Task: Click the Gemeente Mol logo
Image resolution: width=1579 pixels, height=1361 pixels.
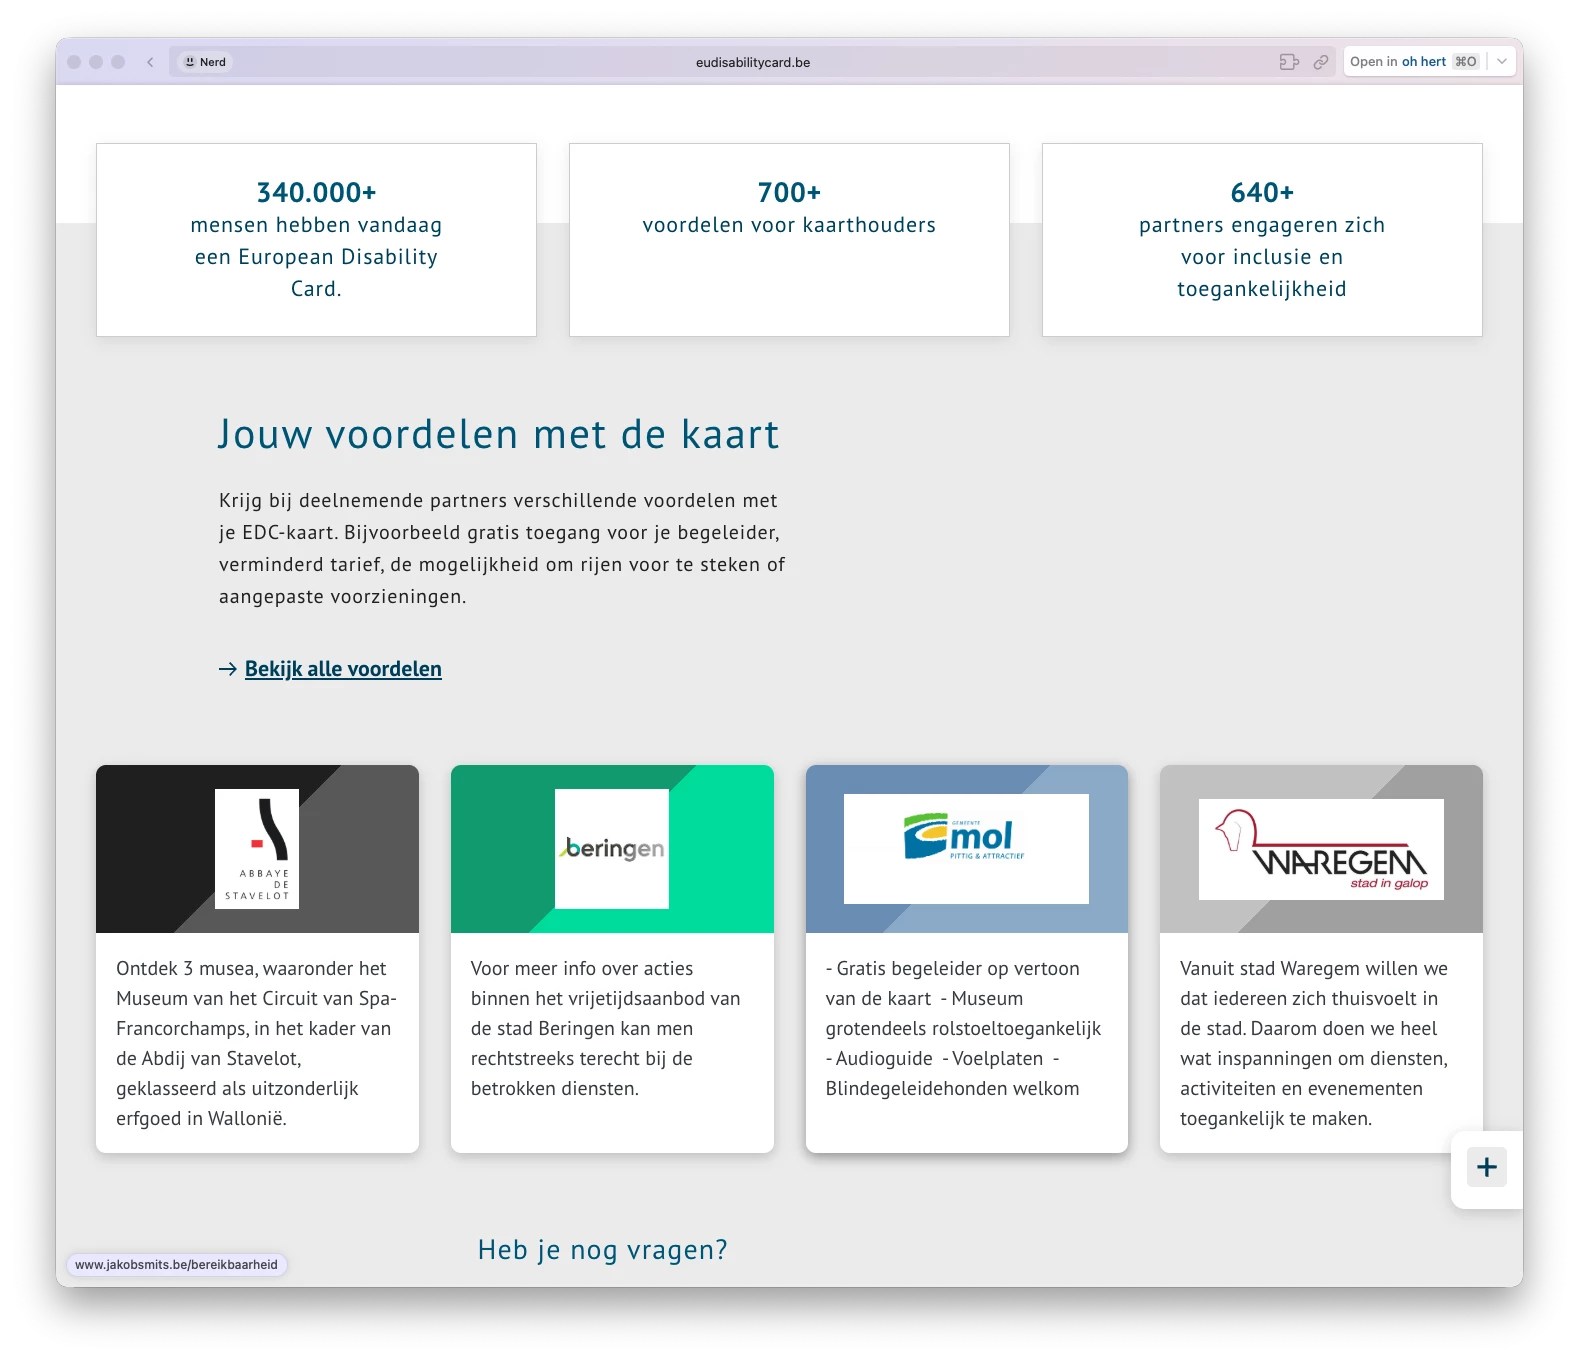Action: 966,848
